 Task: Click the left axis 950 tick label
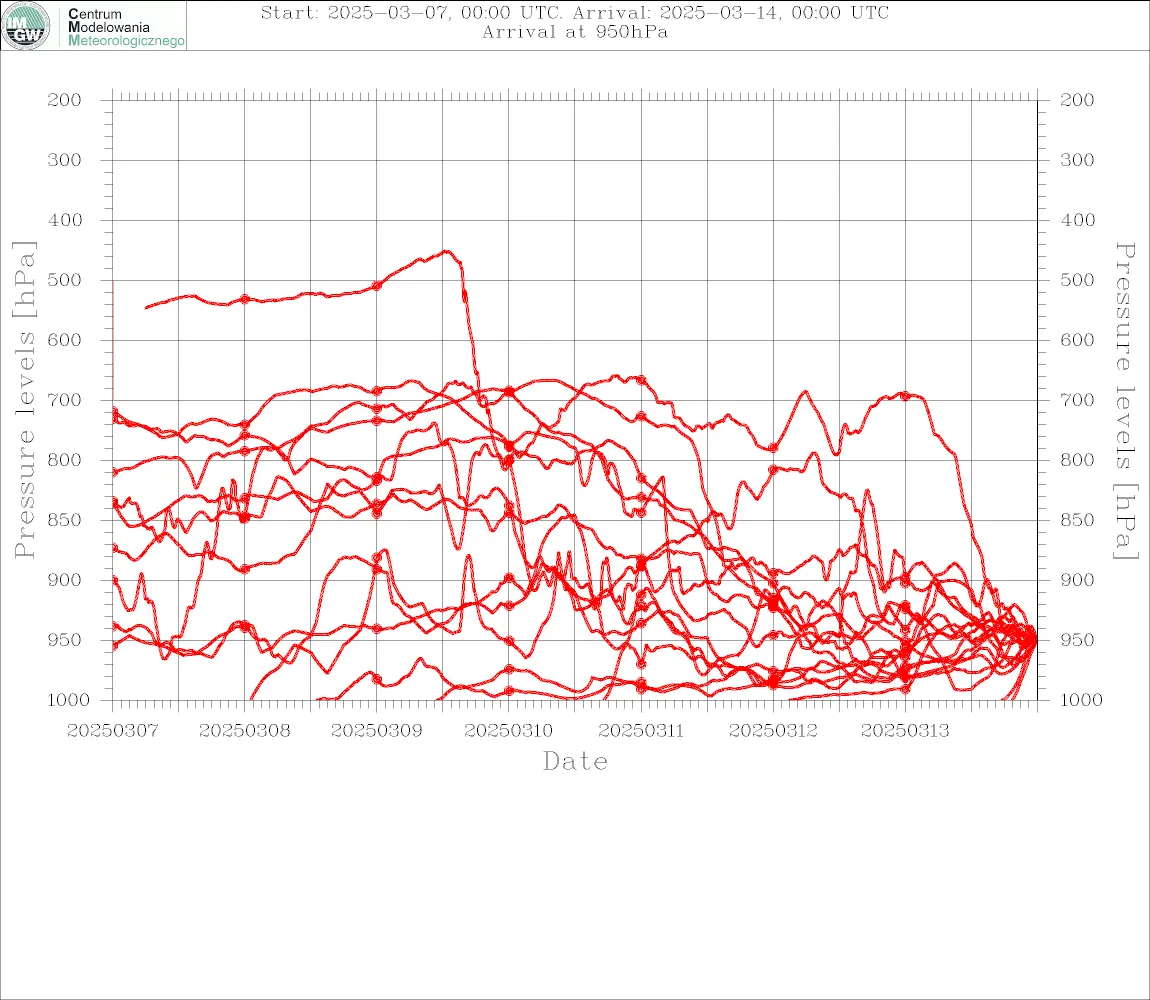(65, 640)
